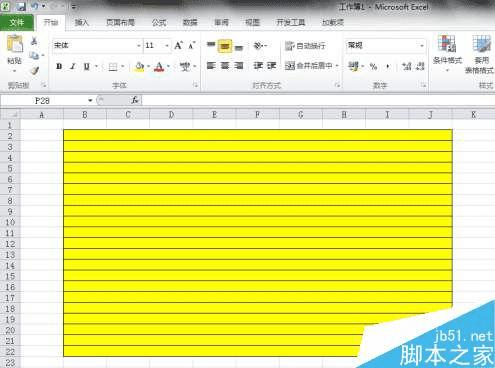Apply percent style with % icon

pos(373,66)
